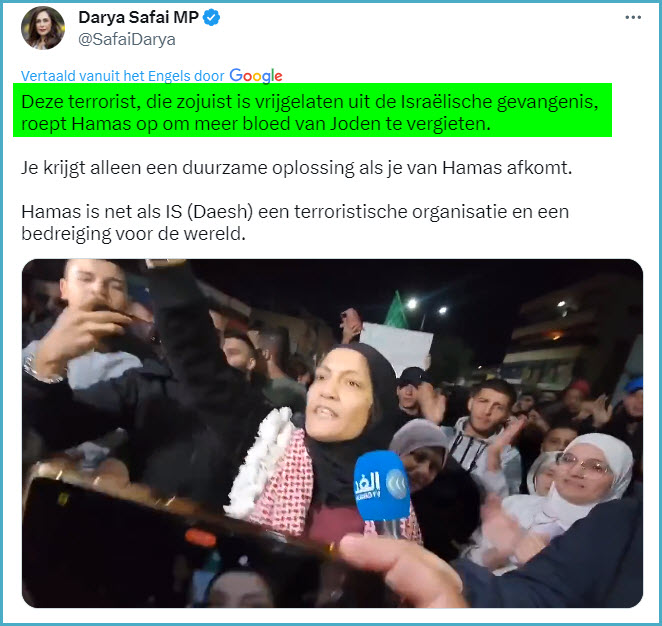Click the green flag in video background

pyautogui.click(x=395, y=310)
